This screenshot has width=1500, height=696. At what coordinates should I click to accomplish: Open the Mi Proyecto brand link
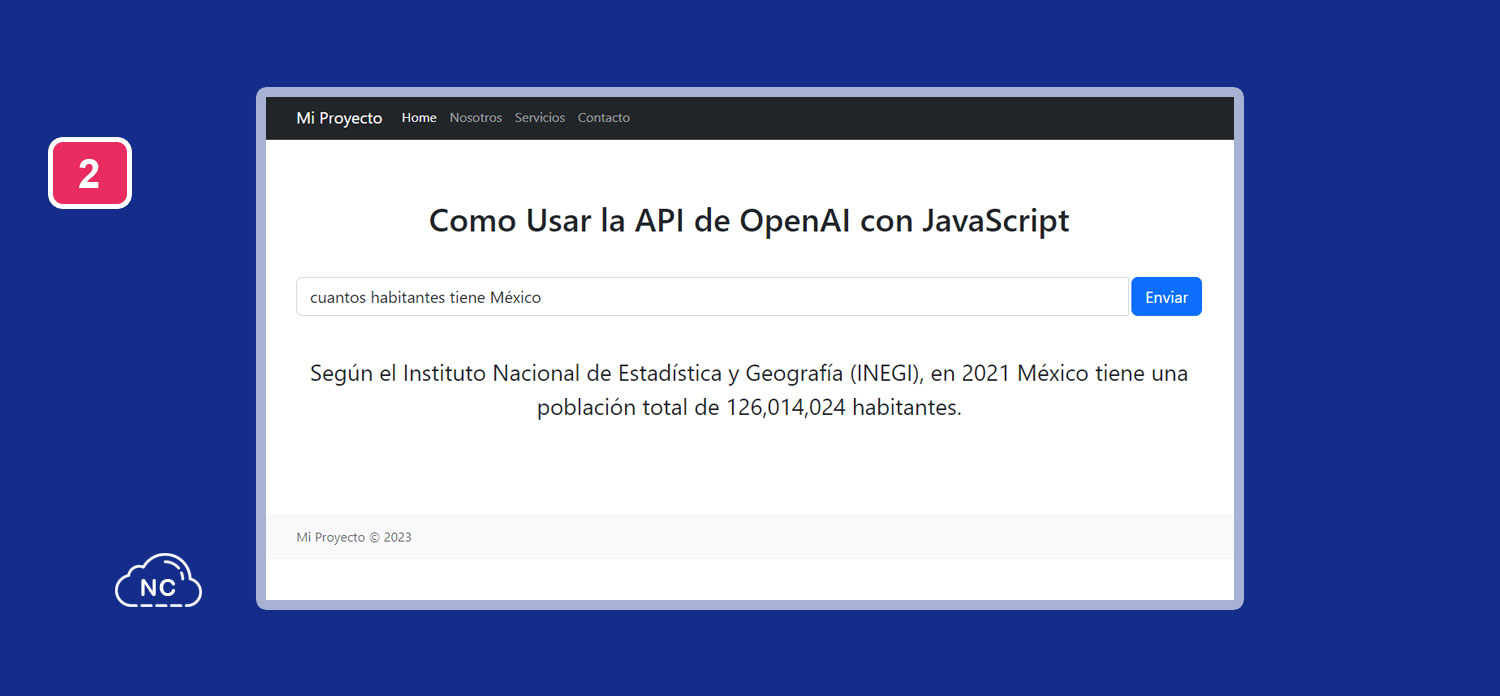[x=339, y=118]
